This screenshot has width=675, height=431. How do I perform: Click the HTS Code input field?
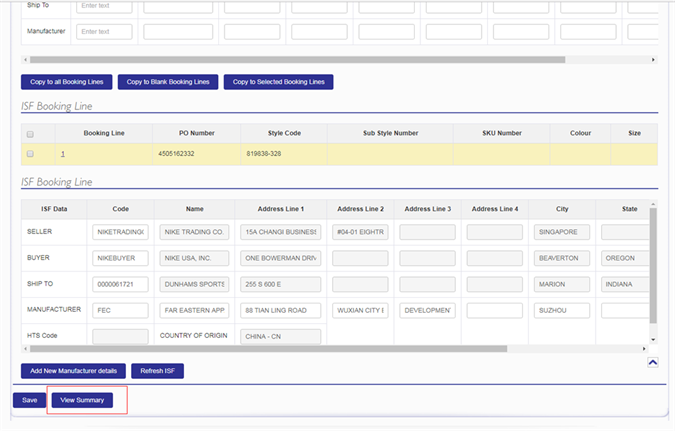click(x=120, y=336)
